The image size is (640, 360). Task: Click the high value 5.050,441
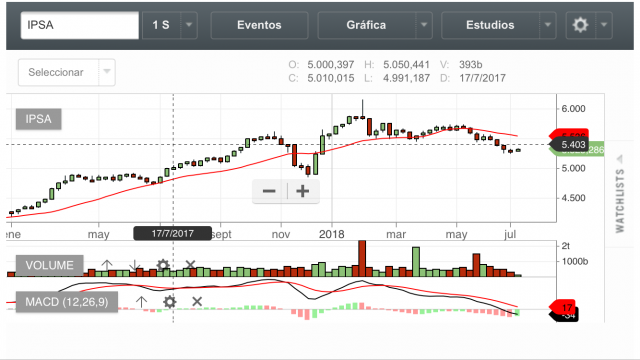point(406,65)
